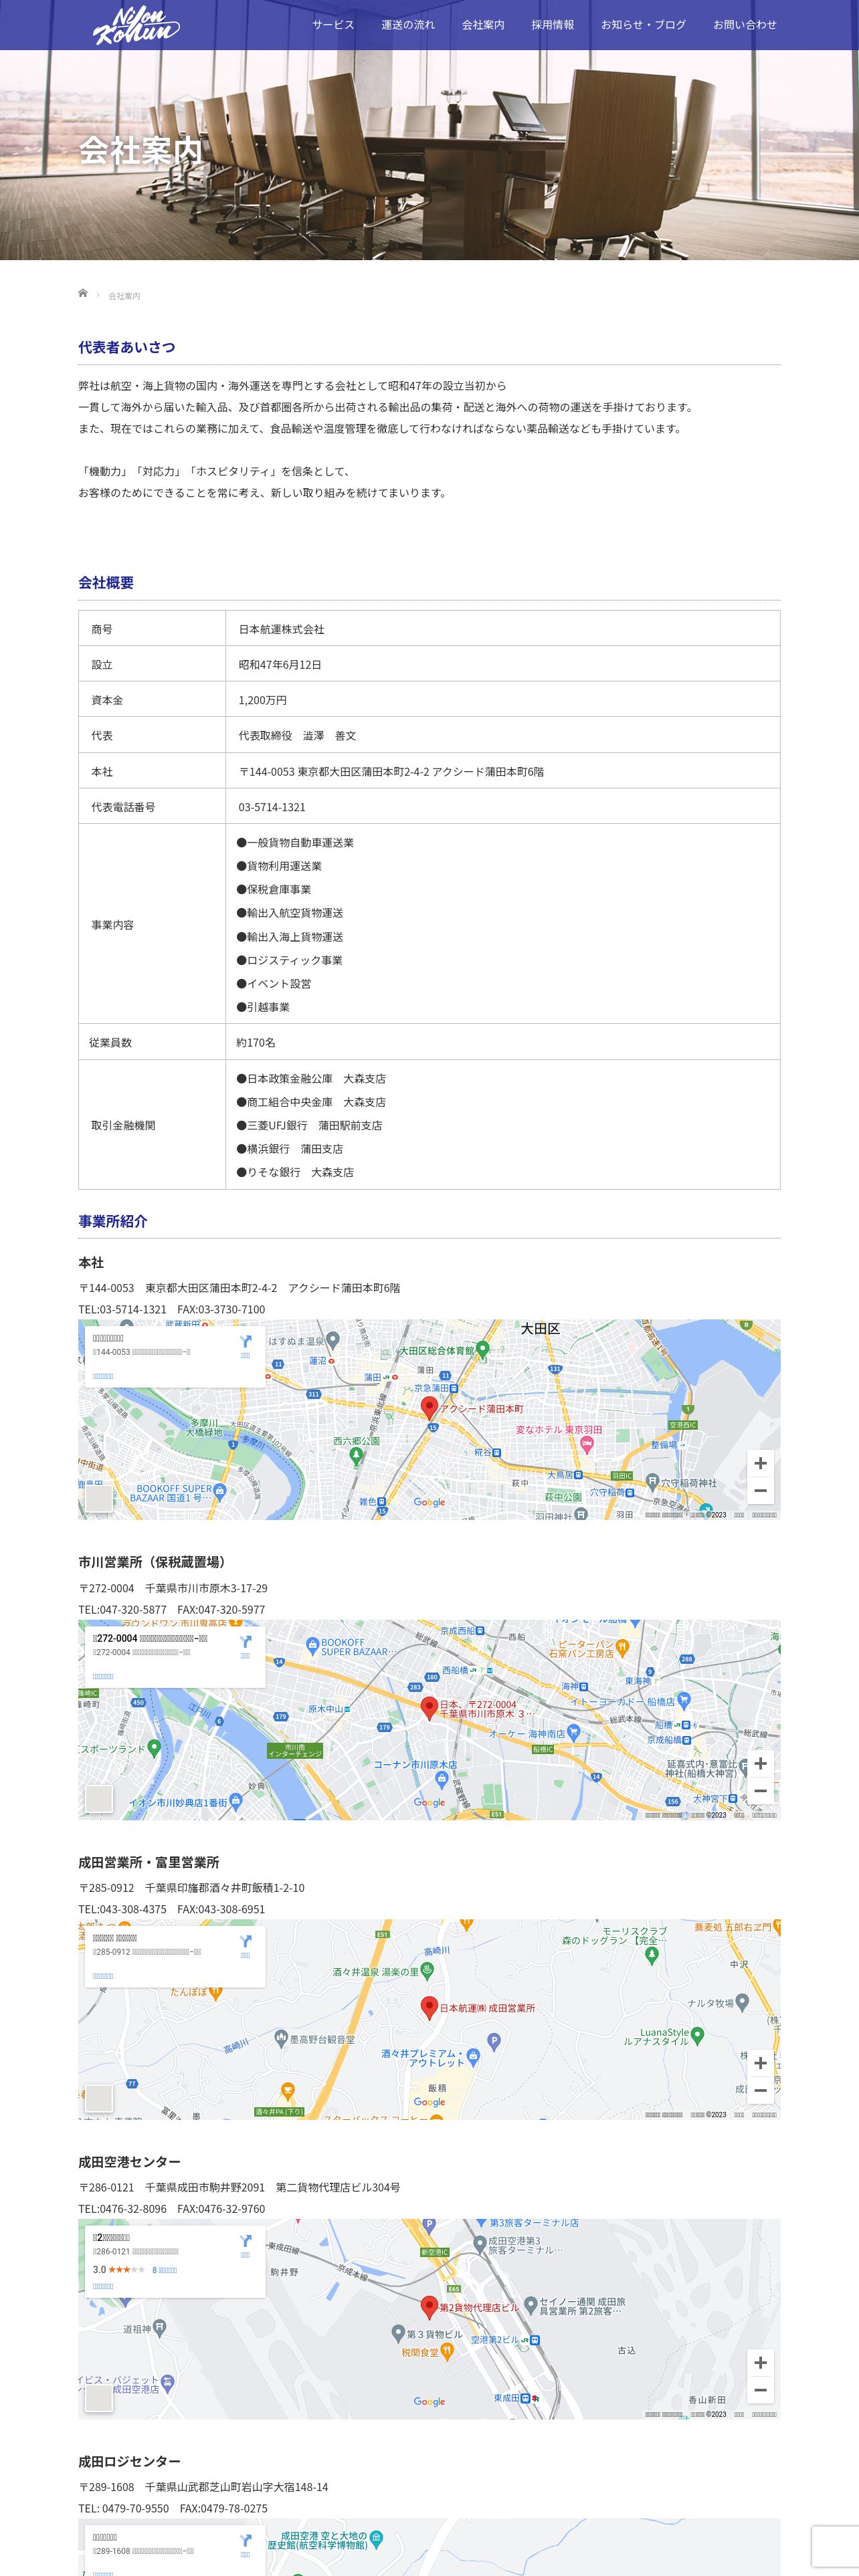
Task: Click Google logo on 本社 map
Action: tap(429, 1502)
